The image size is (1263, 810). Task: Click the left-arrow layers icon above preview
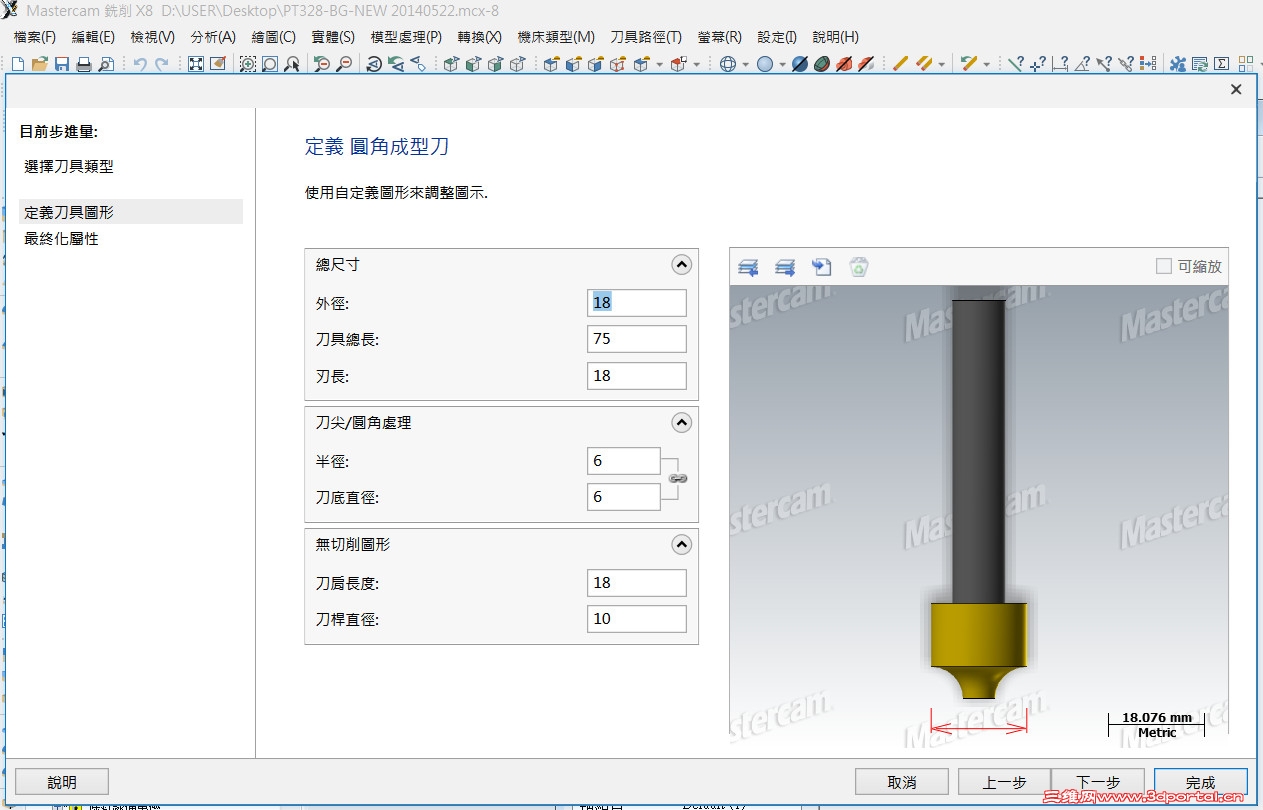[x=748, y=267]
